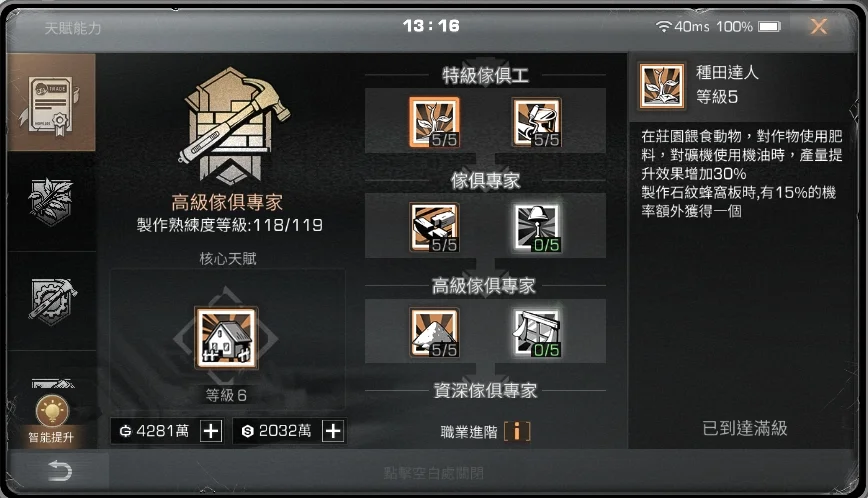Add silver currency with plus button
This screenshot has width=868, height=498.
[x=333, y=430]
